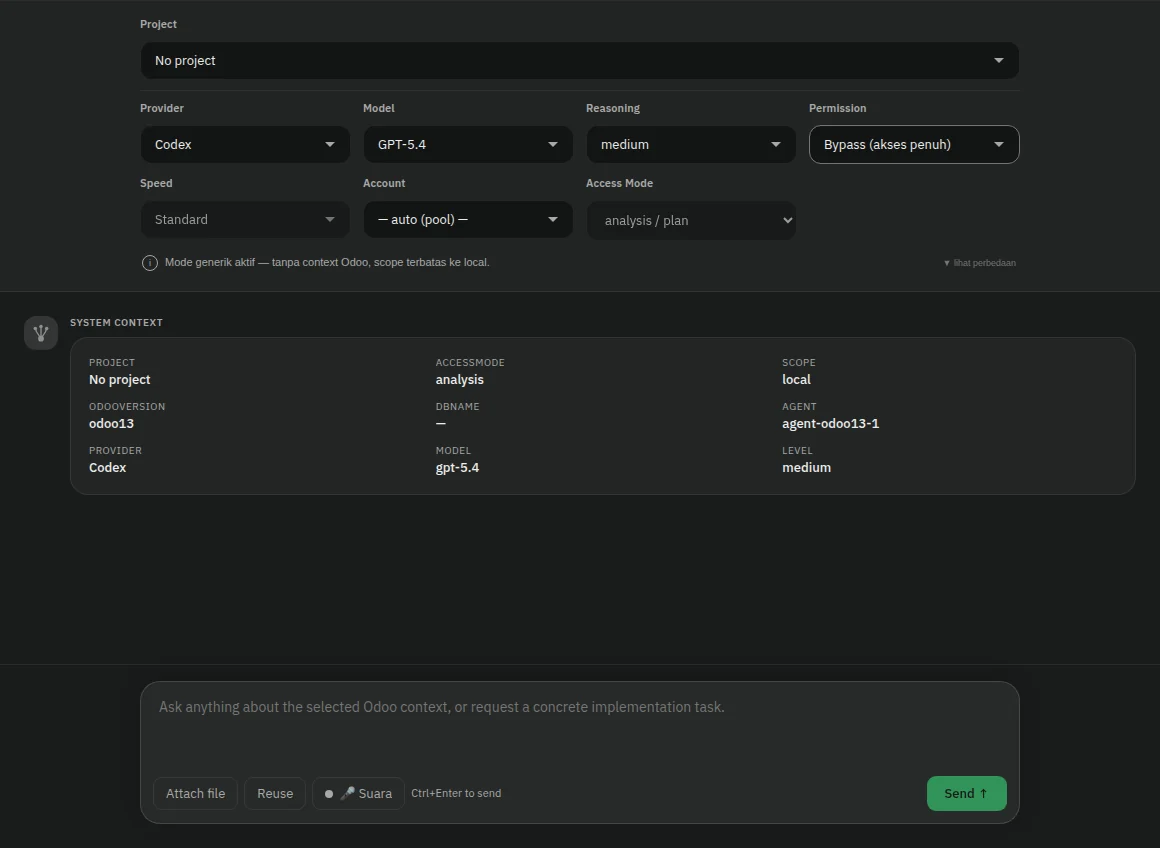The image size is (1160, 848).
Task: Click the DBNAME dash value
Action: click(x=441, y=423)
